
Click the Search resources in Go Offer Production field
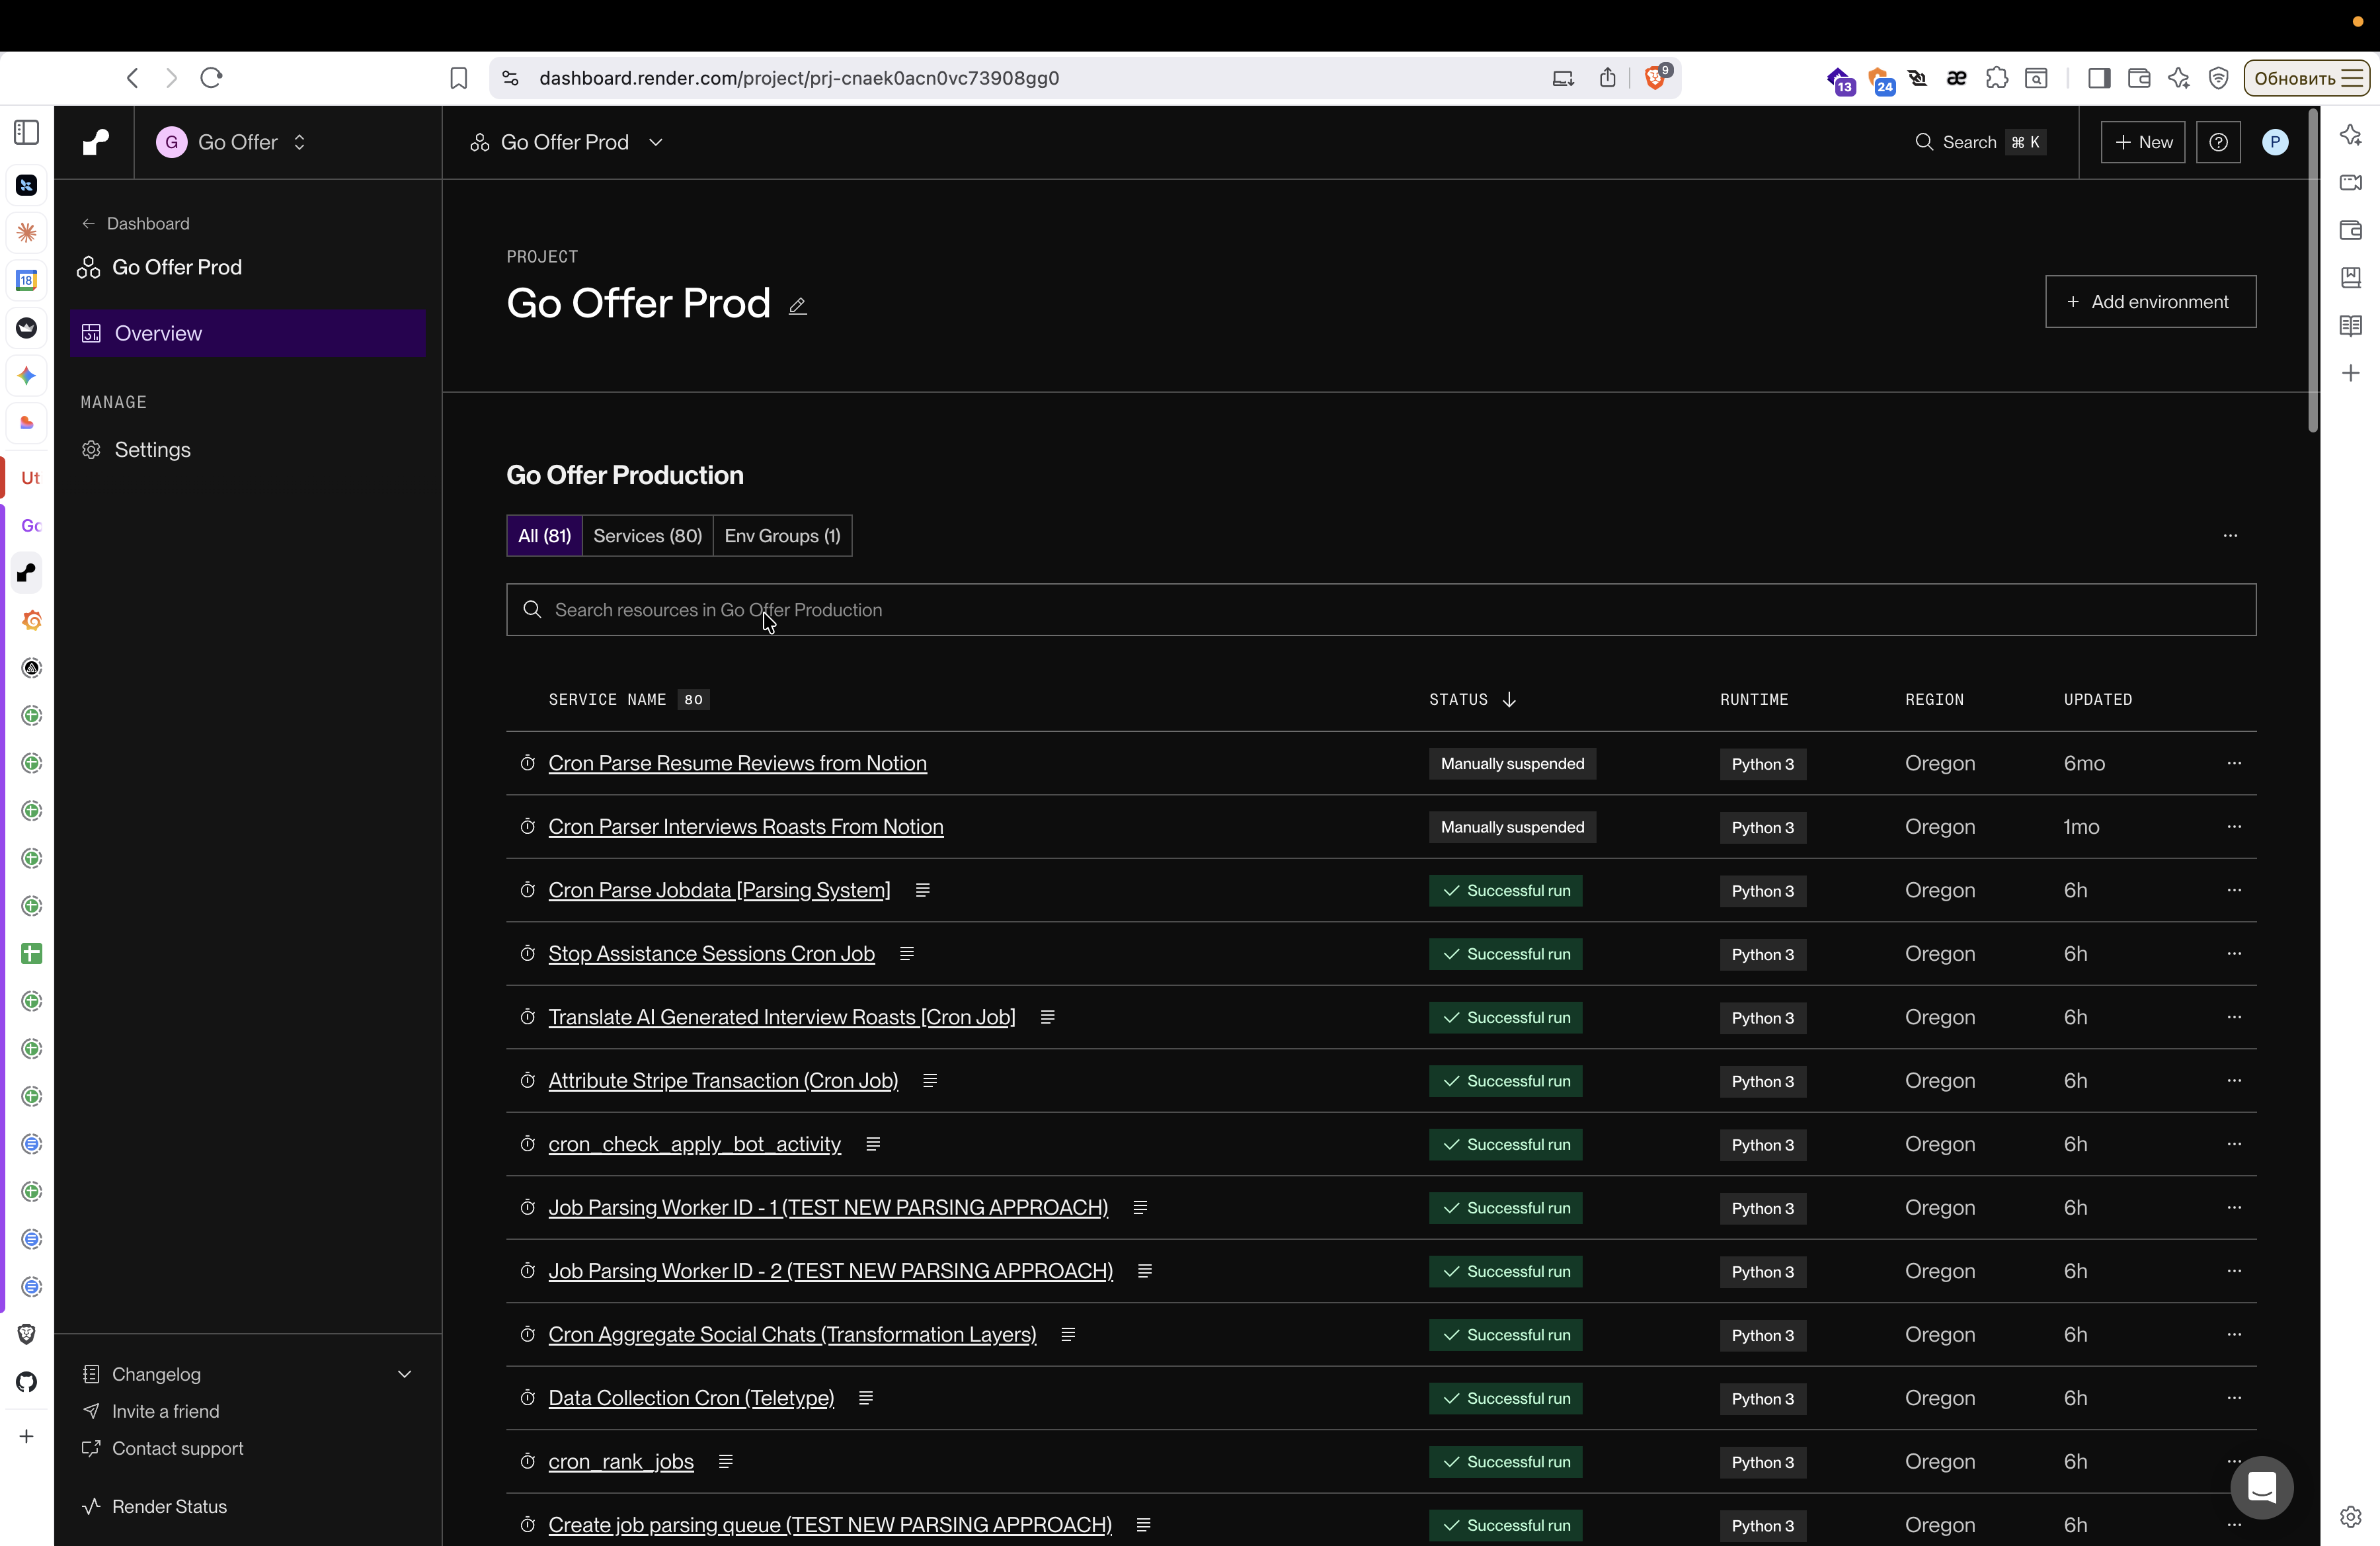pos(1381,610)
